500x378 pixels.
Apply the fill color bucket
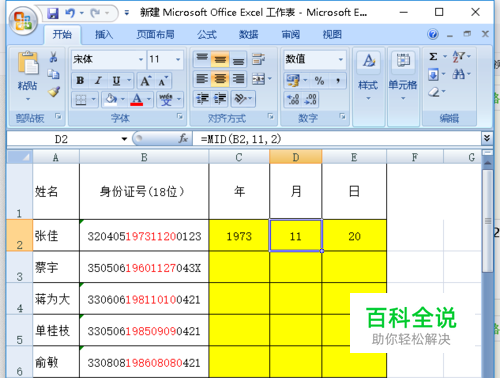tap(111, 99)
